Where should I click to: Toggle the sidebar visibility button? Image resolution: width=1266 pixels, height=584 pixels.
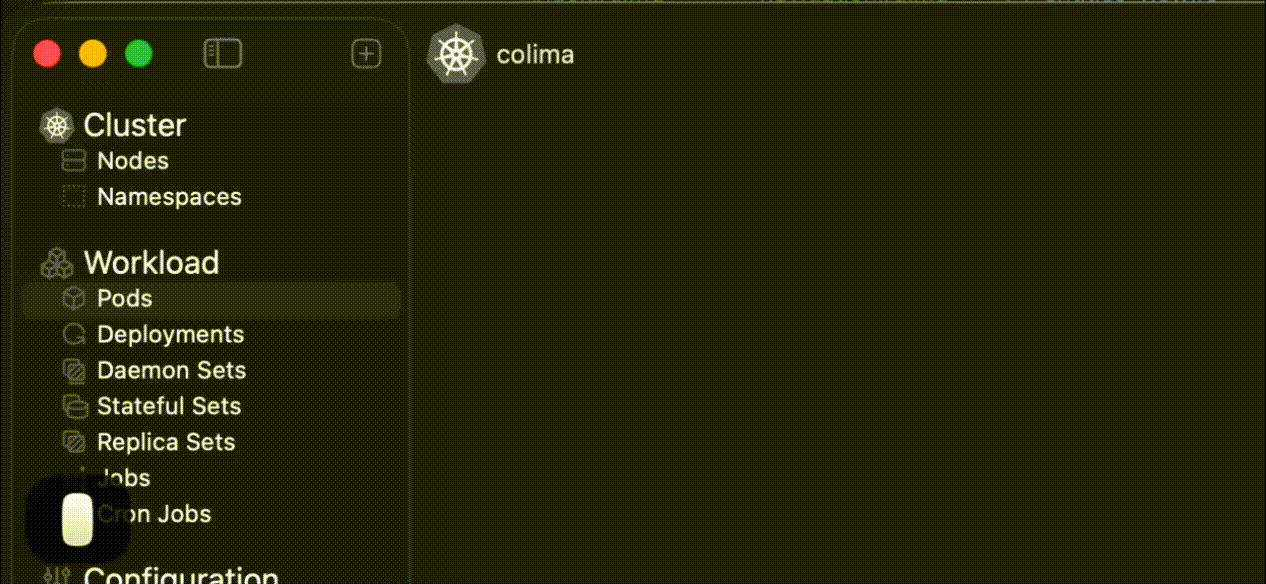coord(222,54)
